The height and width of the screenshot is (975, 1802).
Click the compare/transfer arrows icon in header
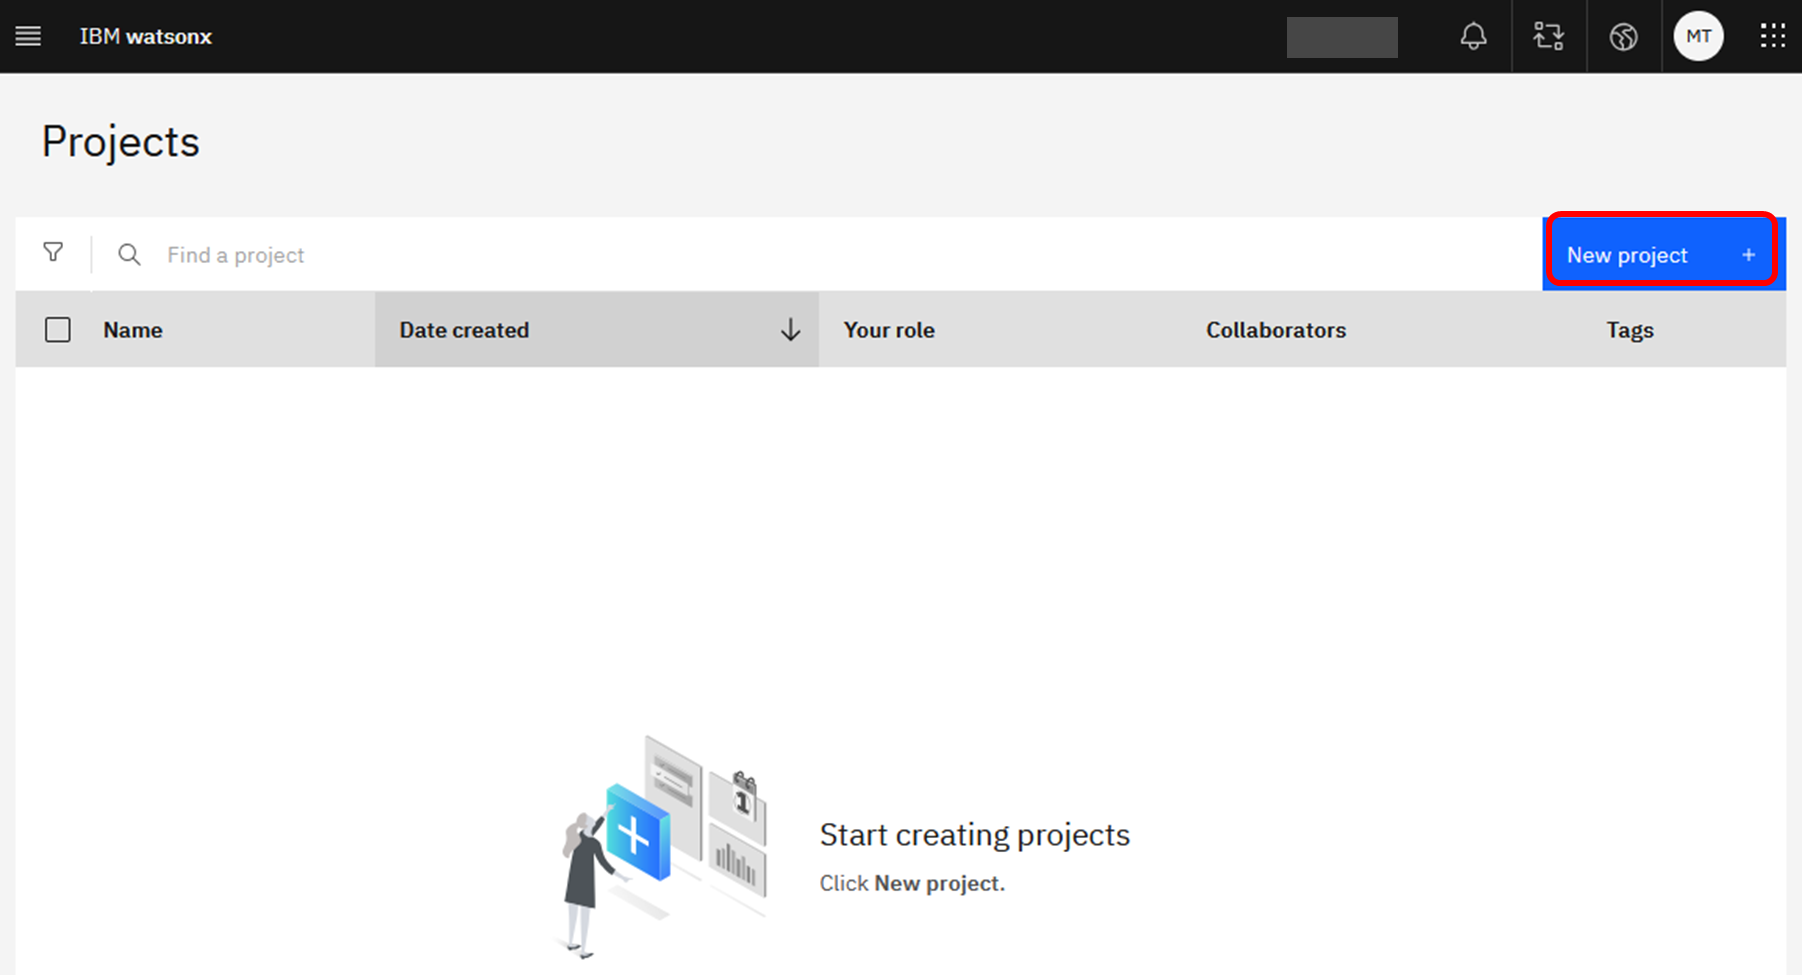coord(1548,37)
